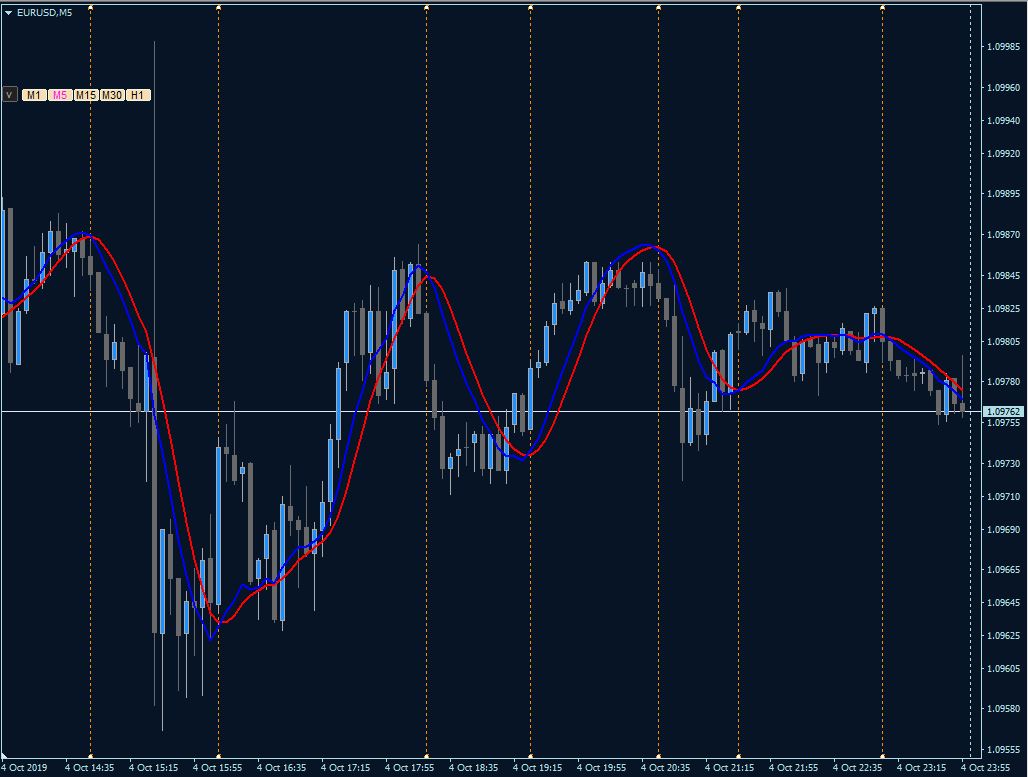Click top handle of the 21:15 dashed line

(x=738, y=7)
